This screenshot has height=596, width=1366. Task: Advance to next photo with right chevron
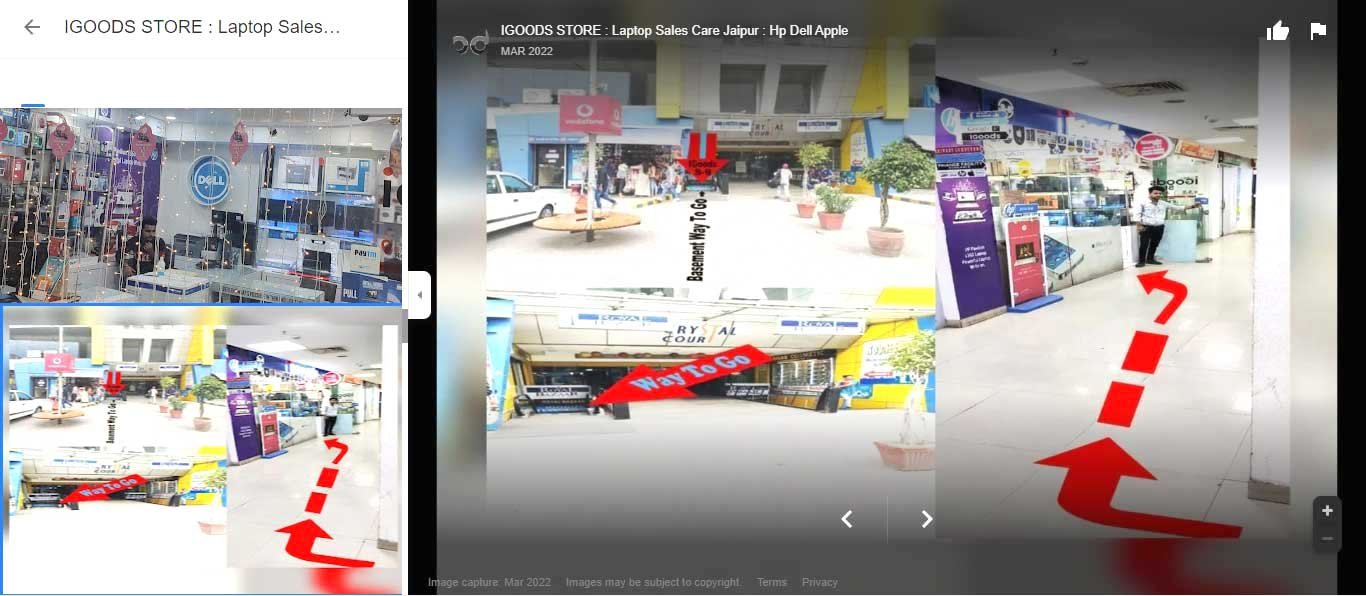[x=927, y=519]
